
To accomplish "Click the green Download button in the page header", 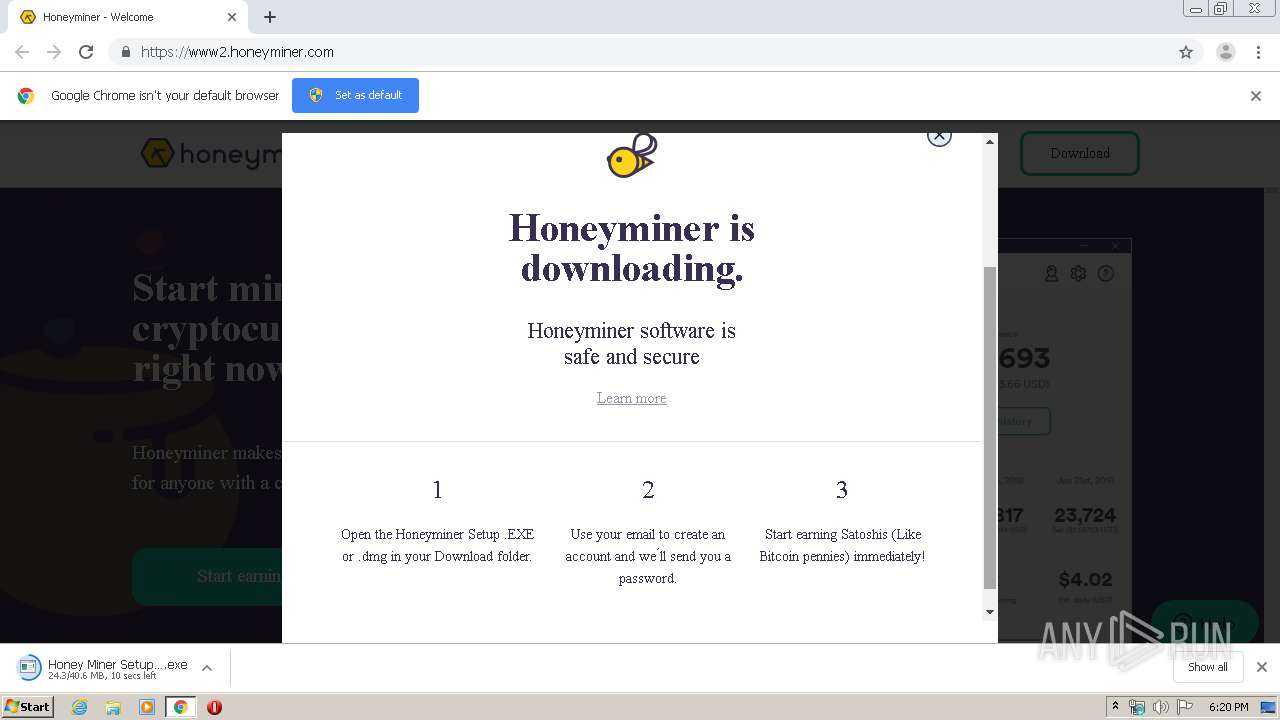I will point(1079,153).
